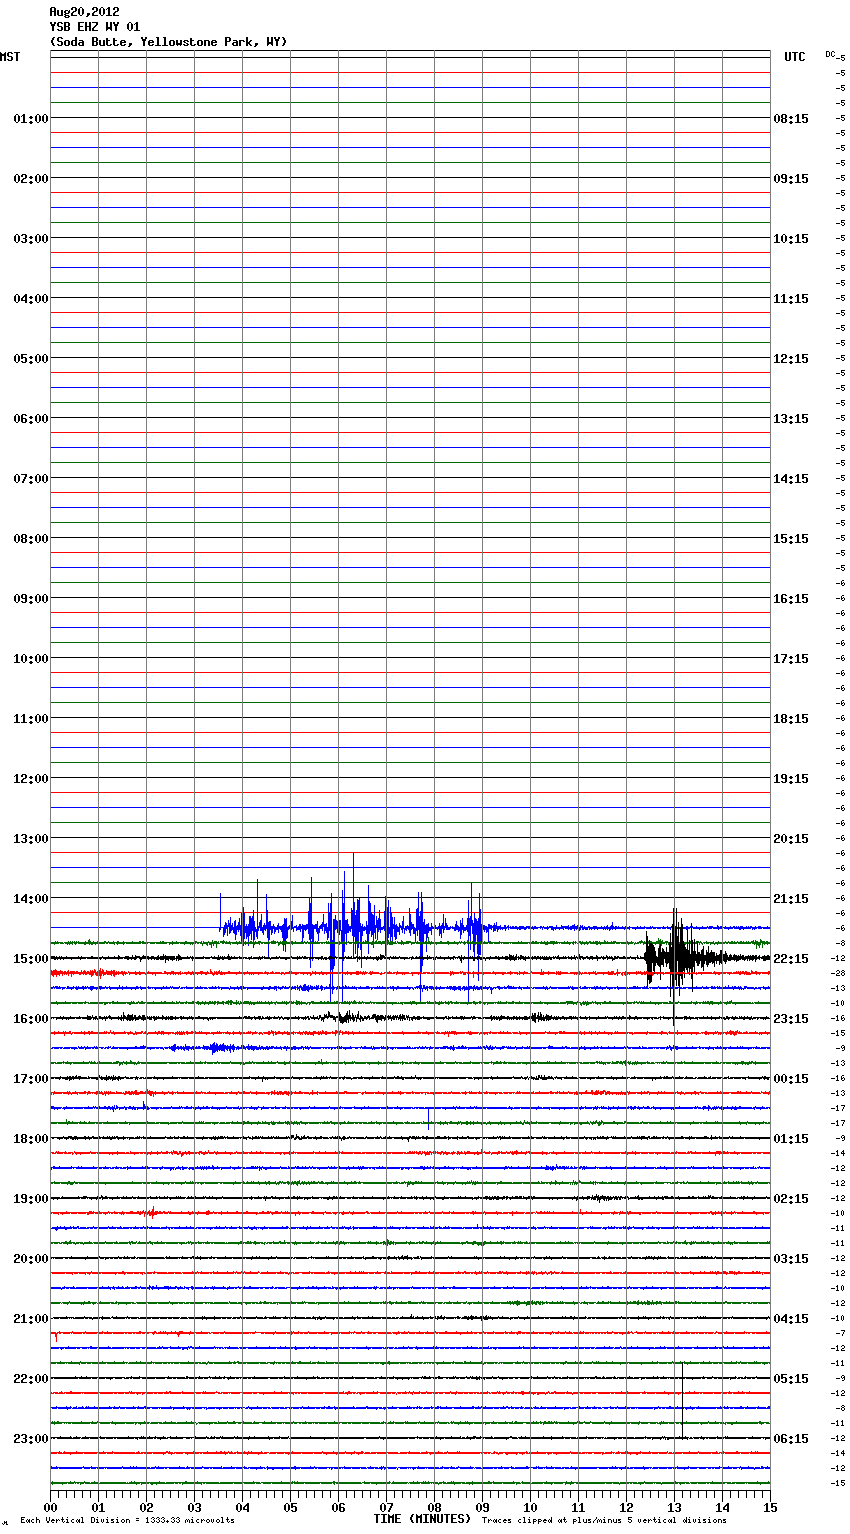Select the 02:00 MST time label
The image size is (850, 1534).
point(31,179)
